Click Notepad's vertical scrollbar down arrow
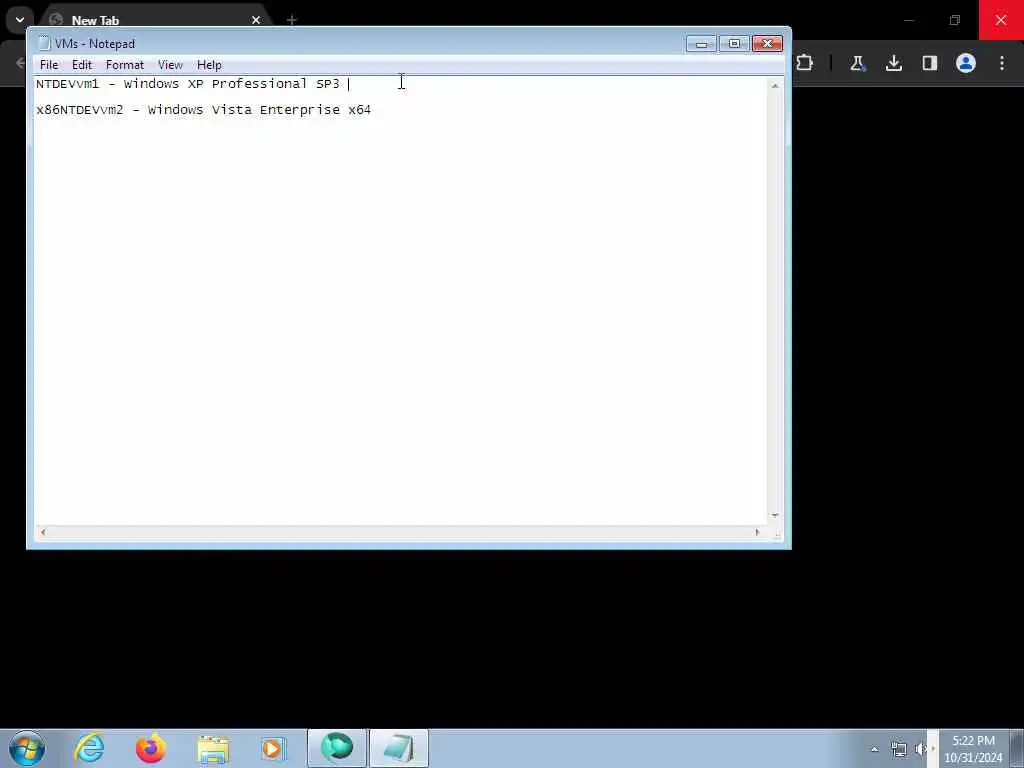 point(775,515)
